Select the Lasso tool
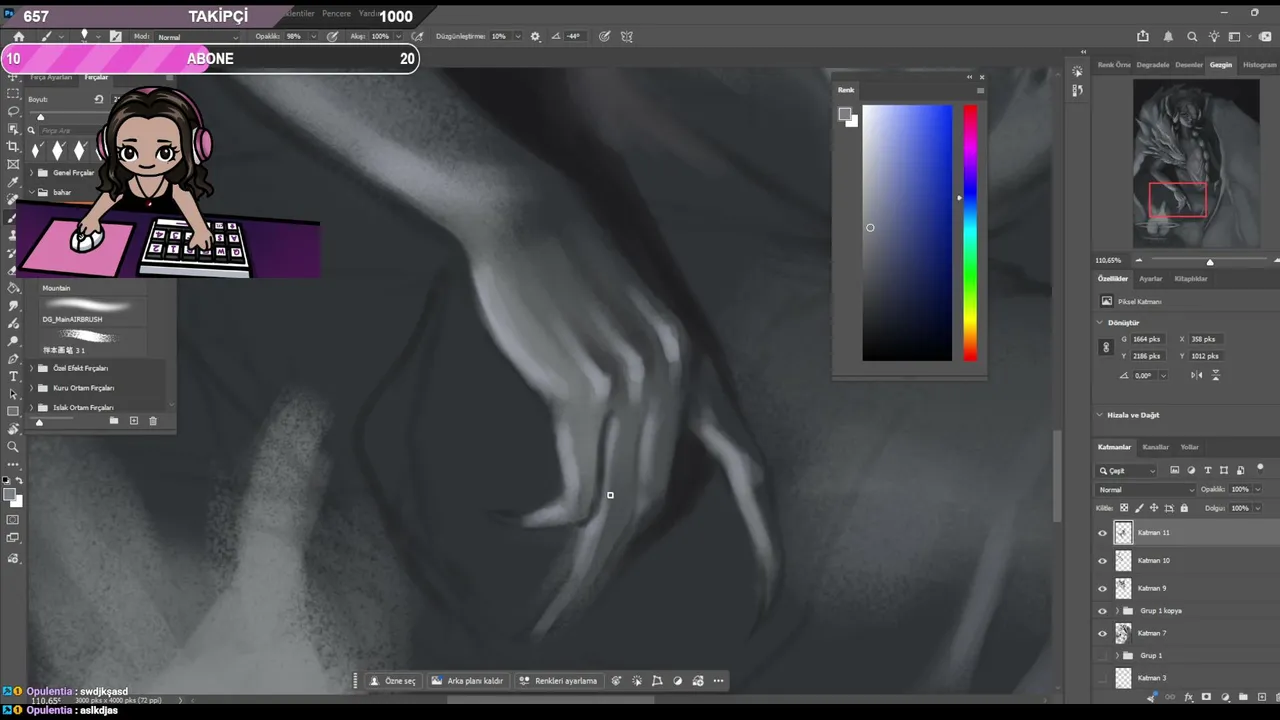The height and width of the screenshot is (720, 1280). [x=13, y=111]
